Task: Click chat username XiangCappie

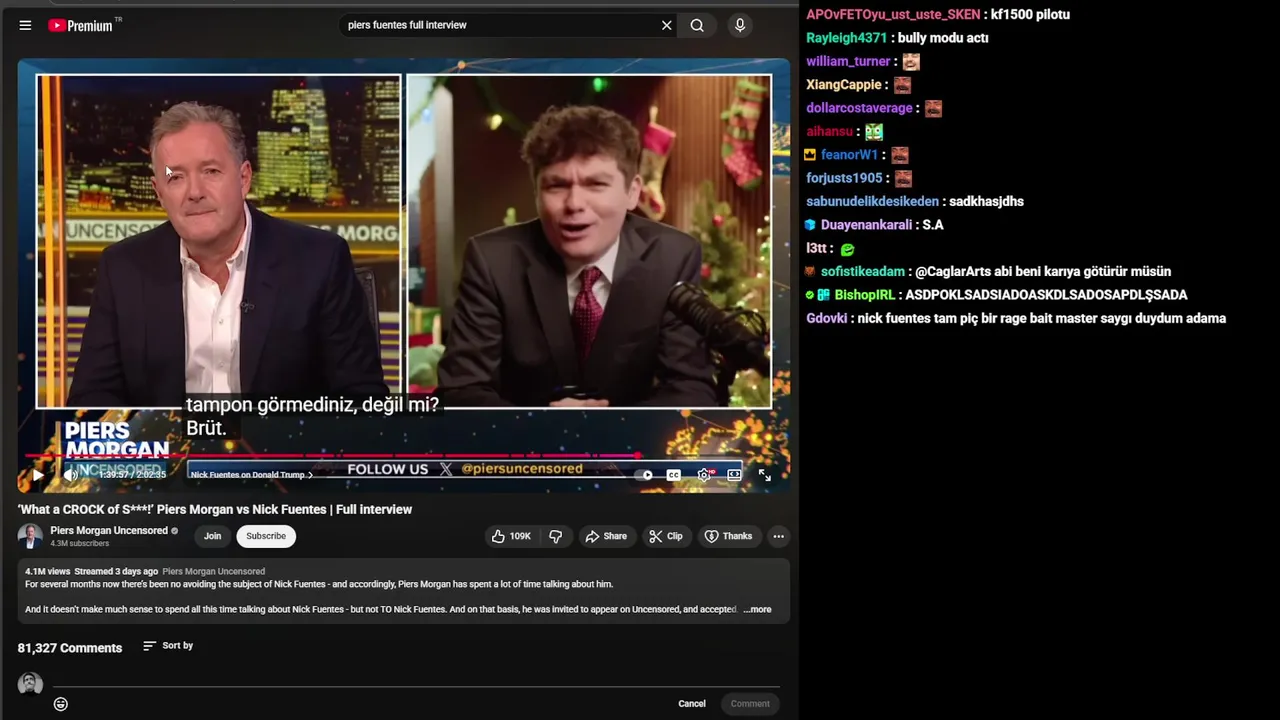Action: pyautogui.click(x=844, y=85)
